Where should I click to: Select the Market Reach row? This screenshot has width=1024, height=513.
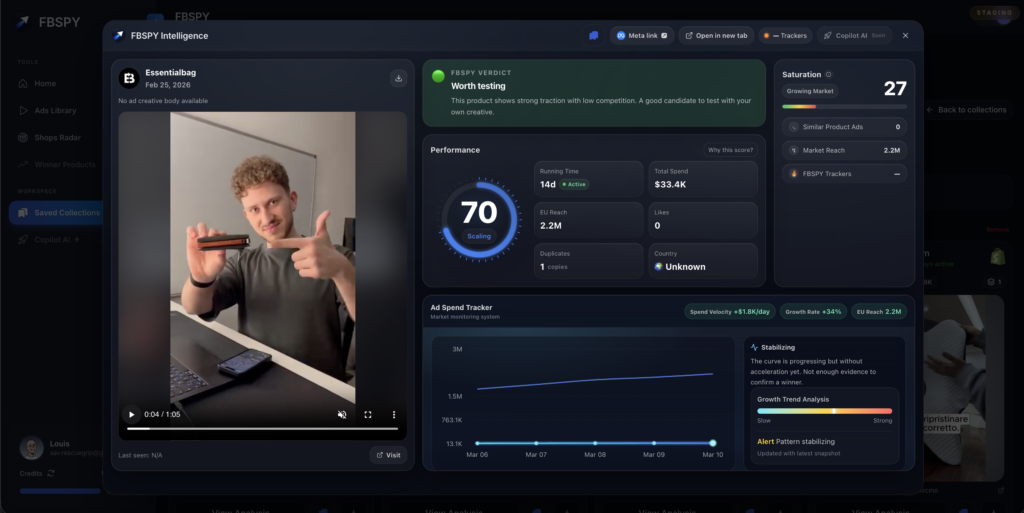coord(844,150)
